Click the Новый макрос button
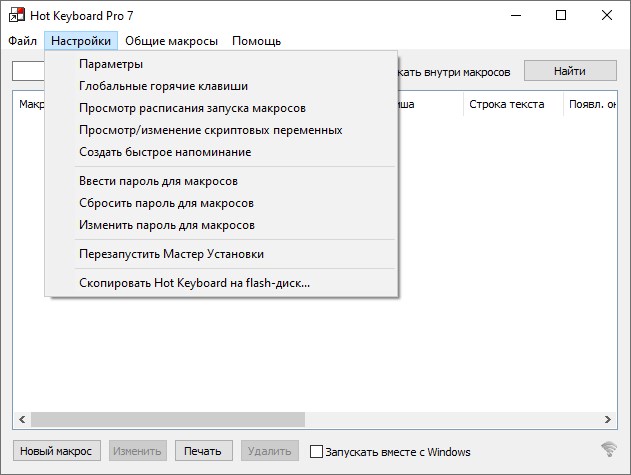This screenshot has height=475, width=631. click(56, 451)
